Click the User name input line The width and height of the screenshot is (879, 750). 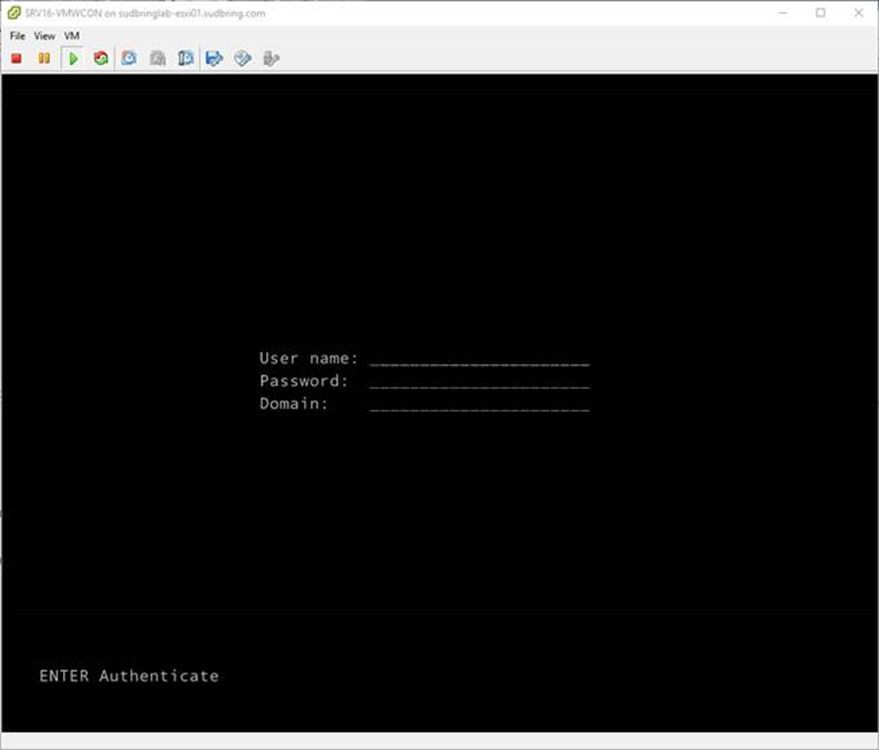[479, 359]
